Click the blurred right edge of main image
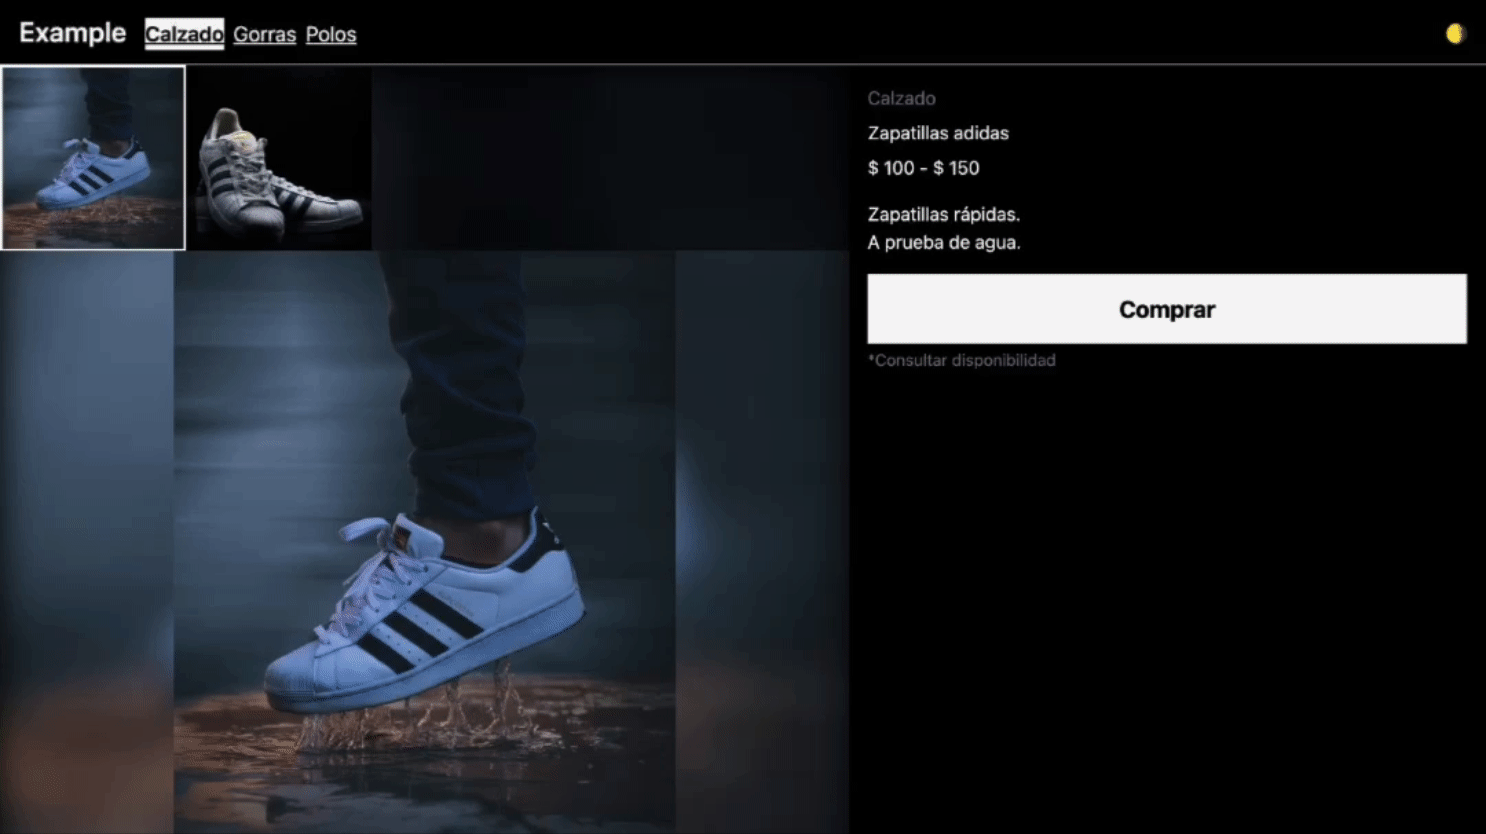This screenshot has width=1486, height=834. 762,542
